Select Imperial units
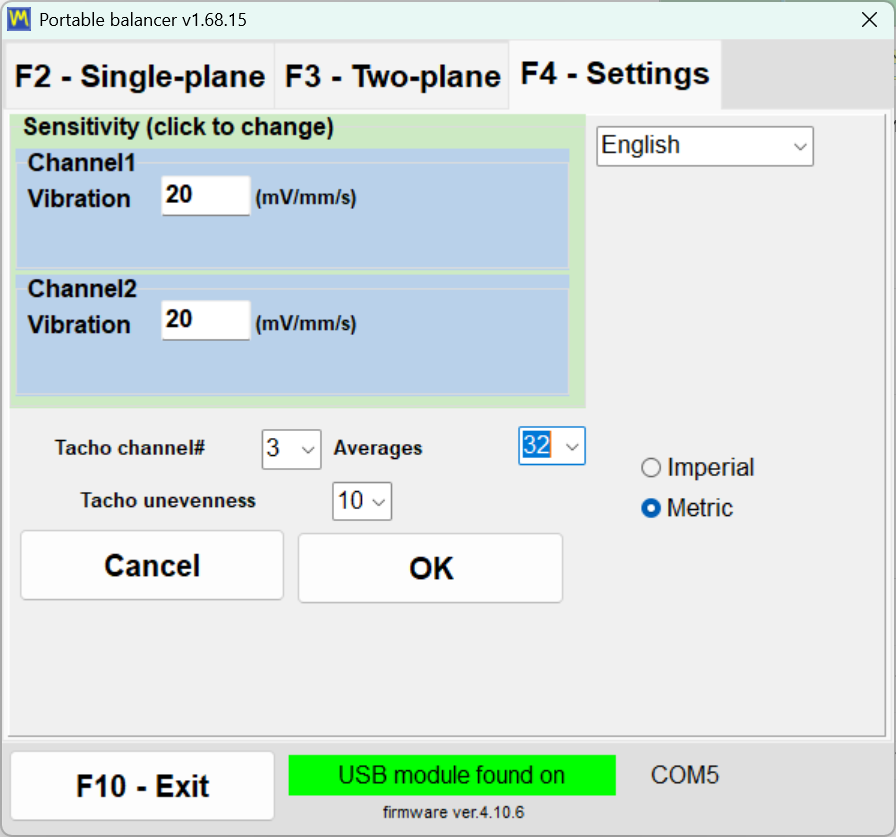 (x=651, y=467)
